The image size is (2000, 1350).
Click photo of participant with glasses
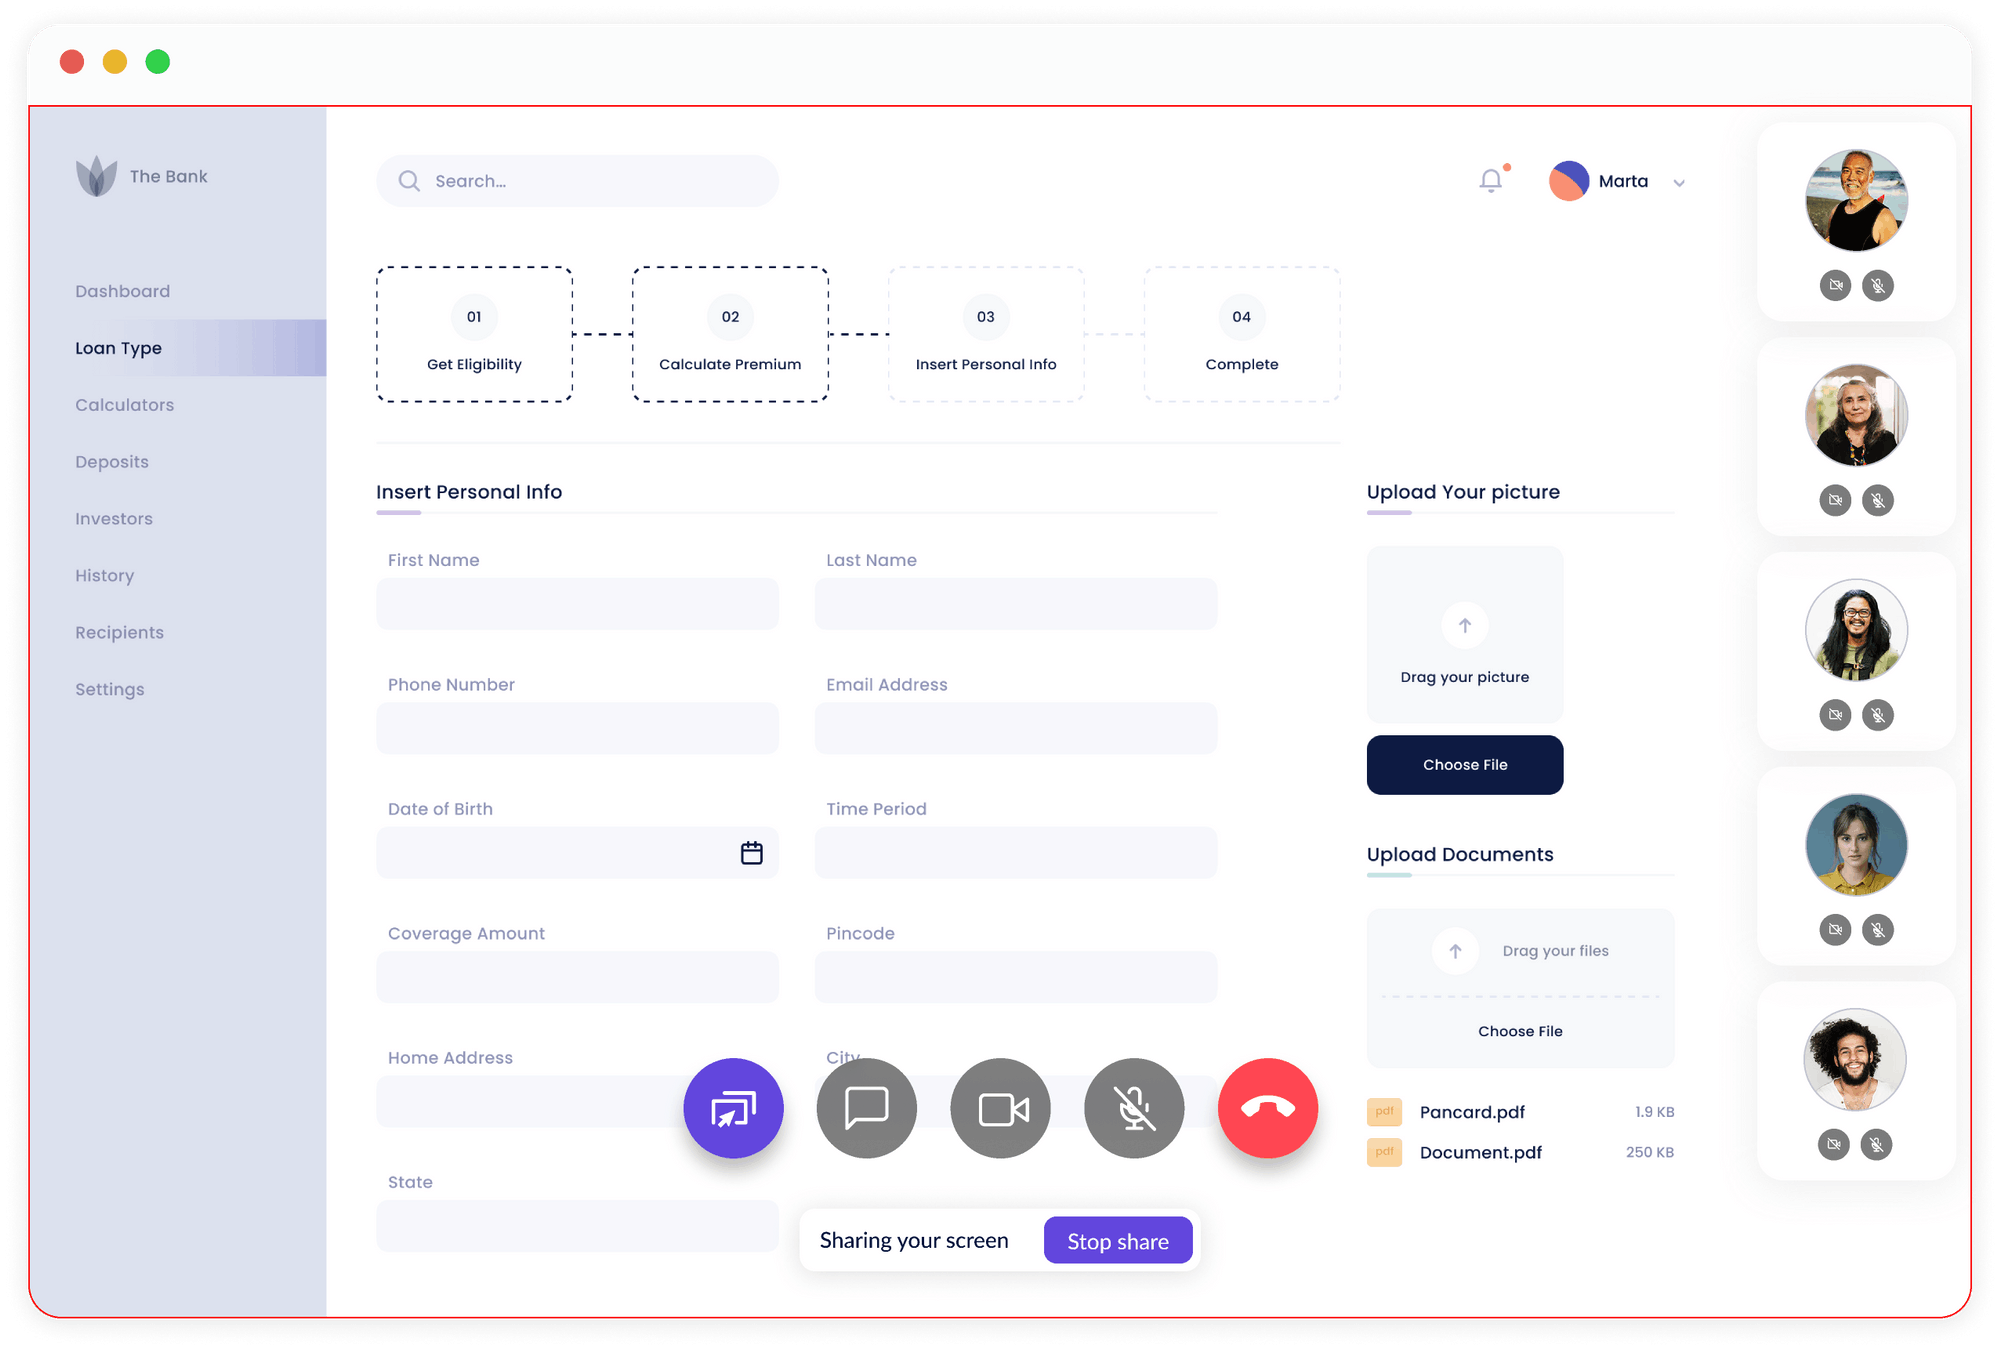point(1856,630)
